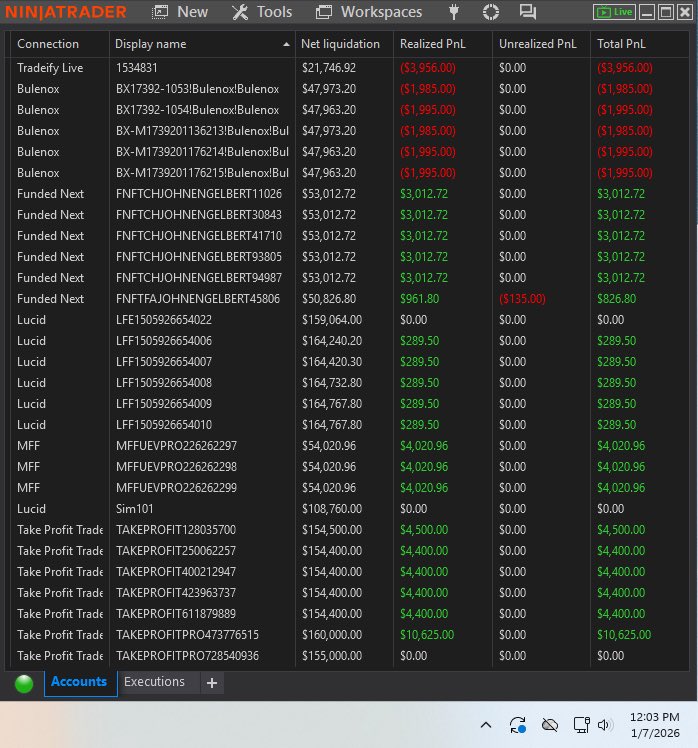
Task: Select the Sim101 account row
Action: (348, 509)
